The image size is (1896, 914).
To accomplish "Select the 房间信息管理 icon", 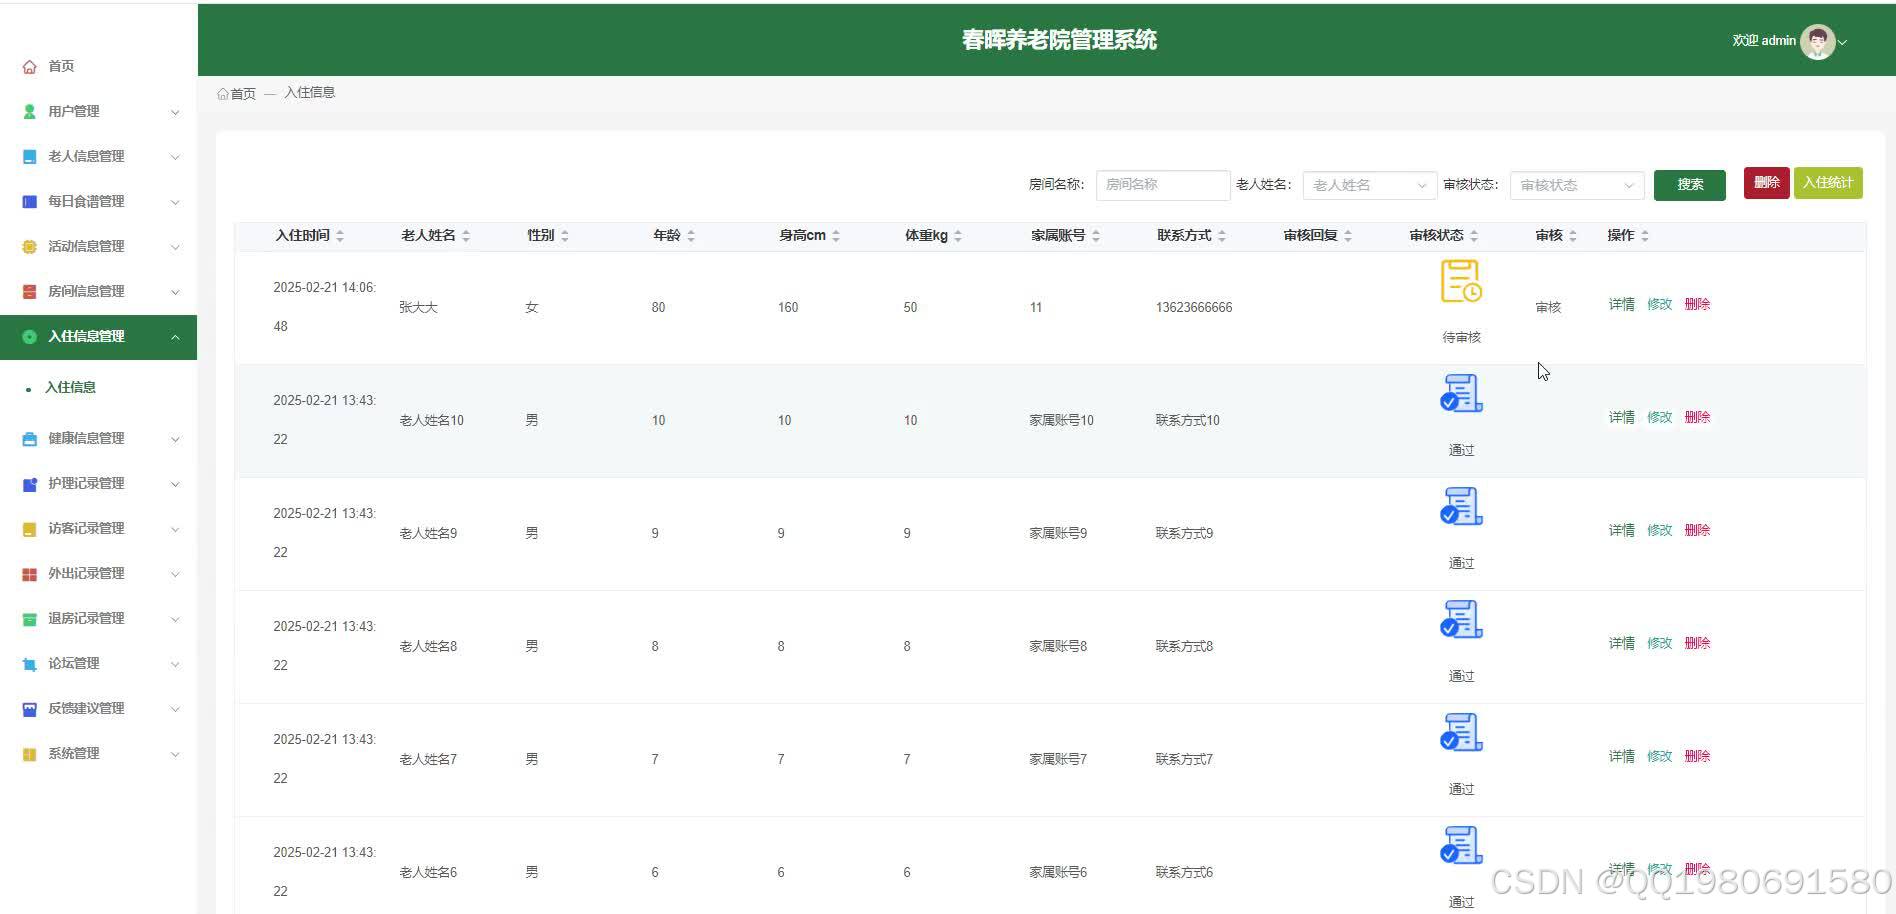I will (29, 291).
